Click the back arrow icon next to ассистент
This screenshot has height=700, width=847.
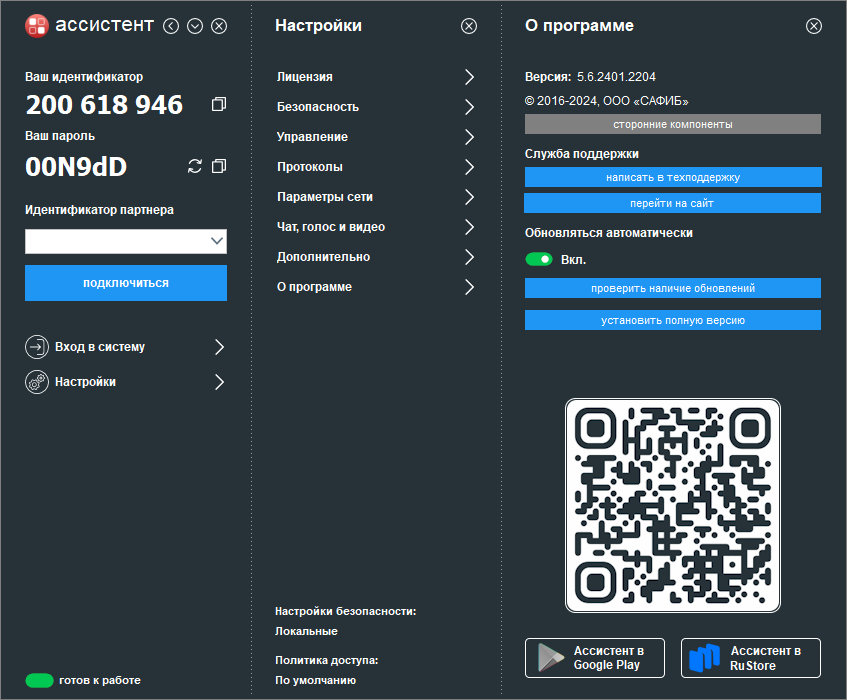pos(171,26)
